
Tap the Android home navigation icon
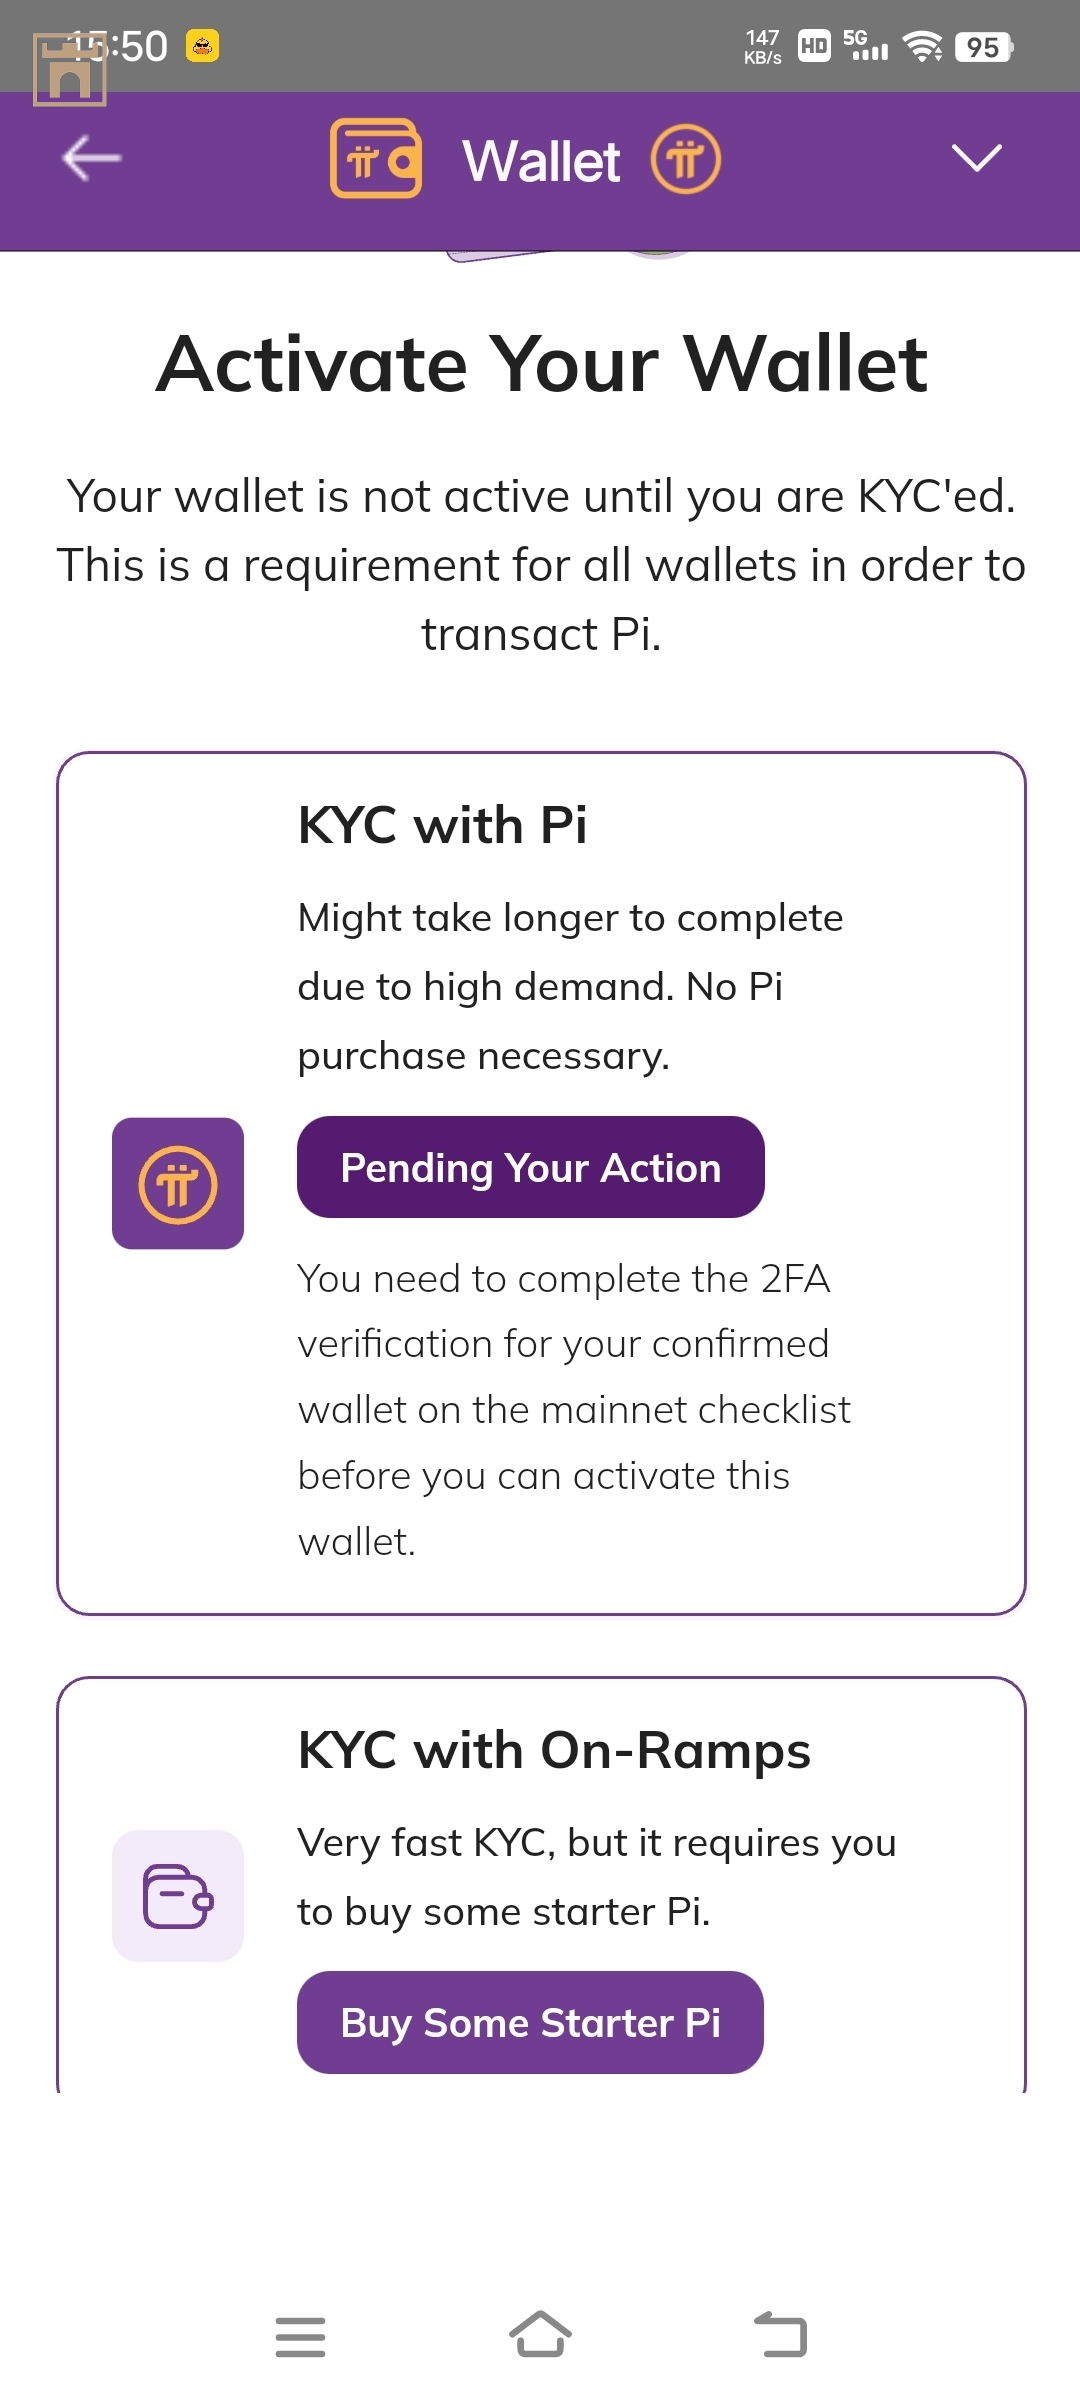pyautogui.click(x=540, y=2334)
